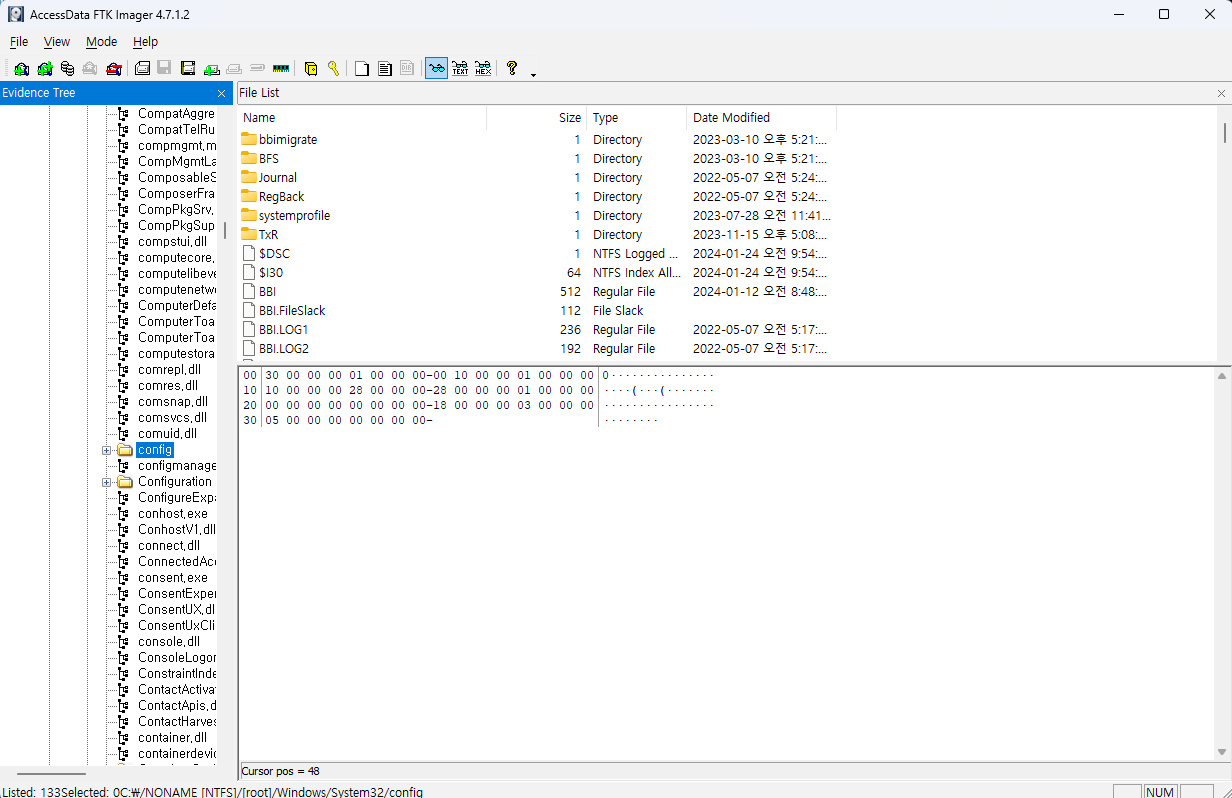Image resolution: width=1232 pixels, height=798 pixels.
Task: Click the Export Files blank page icon
Action: (x=362, y=68)
